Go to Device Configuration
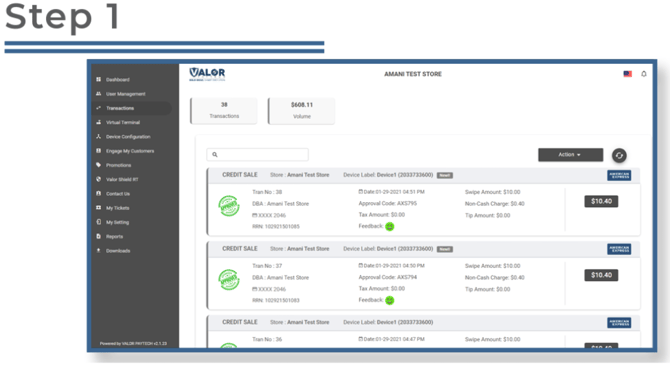The image size is (670, 377). (x=128, y=137)
